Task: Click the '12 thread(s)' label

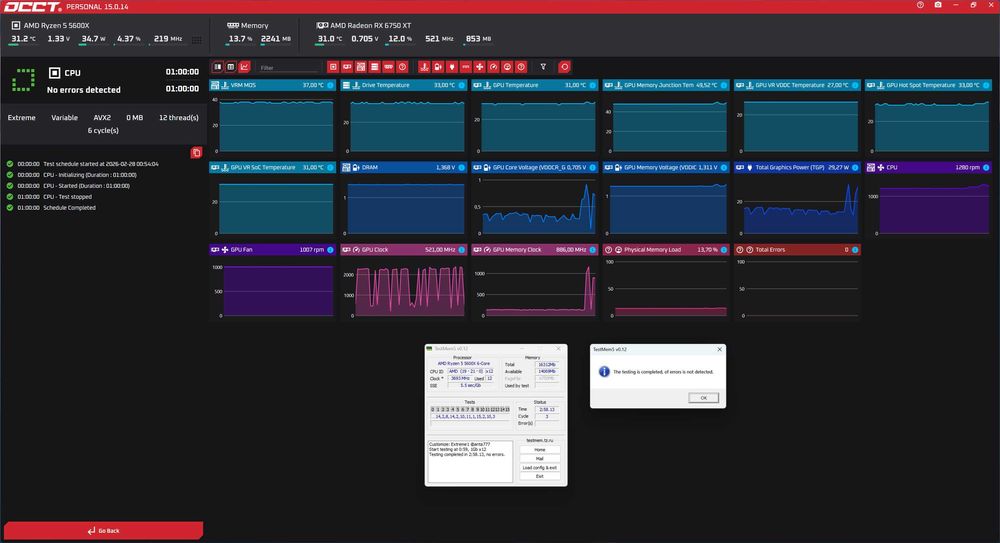Action: [x=179, y=118]
